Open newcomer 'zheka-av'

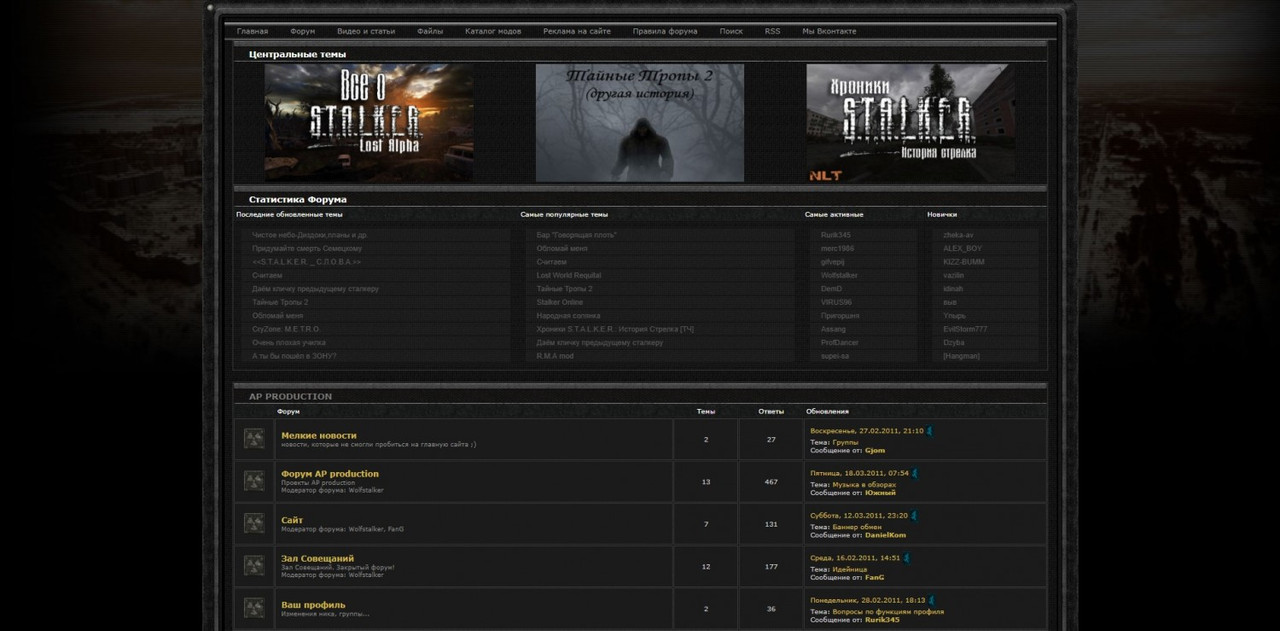(x=958, y=235)
